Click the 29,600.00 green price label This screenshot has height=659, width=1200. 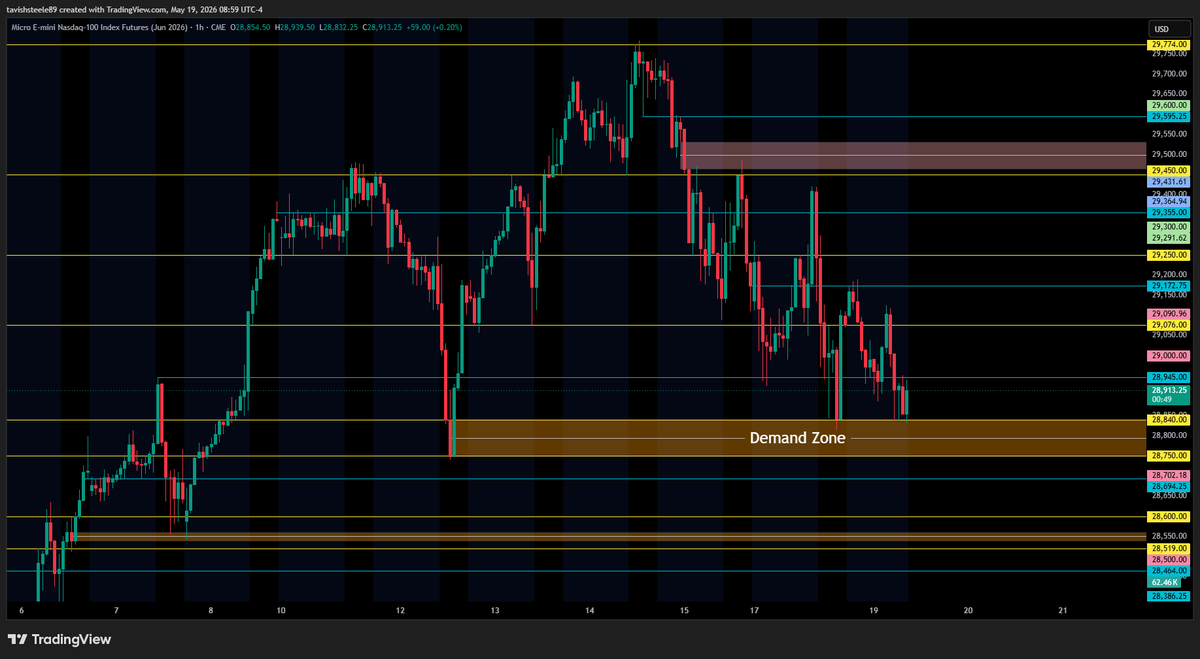coord(1168,105)
